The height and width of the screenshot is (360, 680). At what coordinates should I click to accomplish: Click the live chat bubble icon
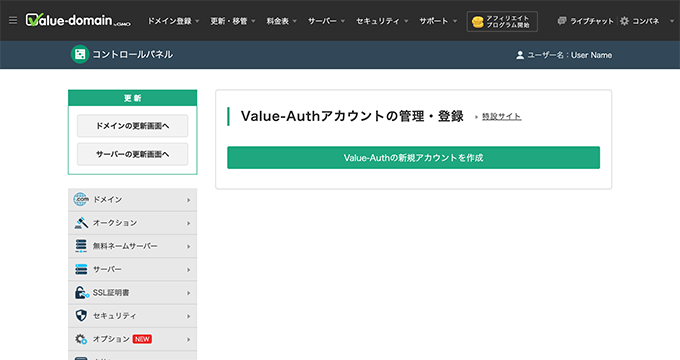[x=562, y=20]
